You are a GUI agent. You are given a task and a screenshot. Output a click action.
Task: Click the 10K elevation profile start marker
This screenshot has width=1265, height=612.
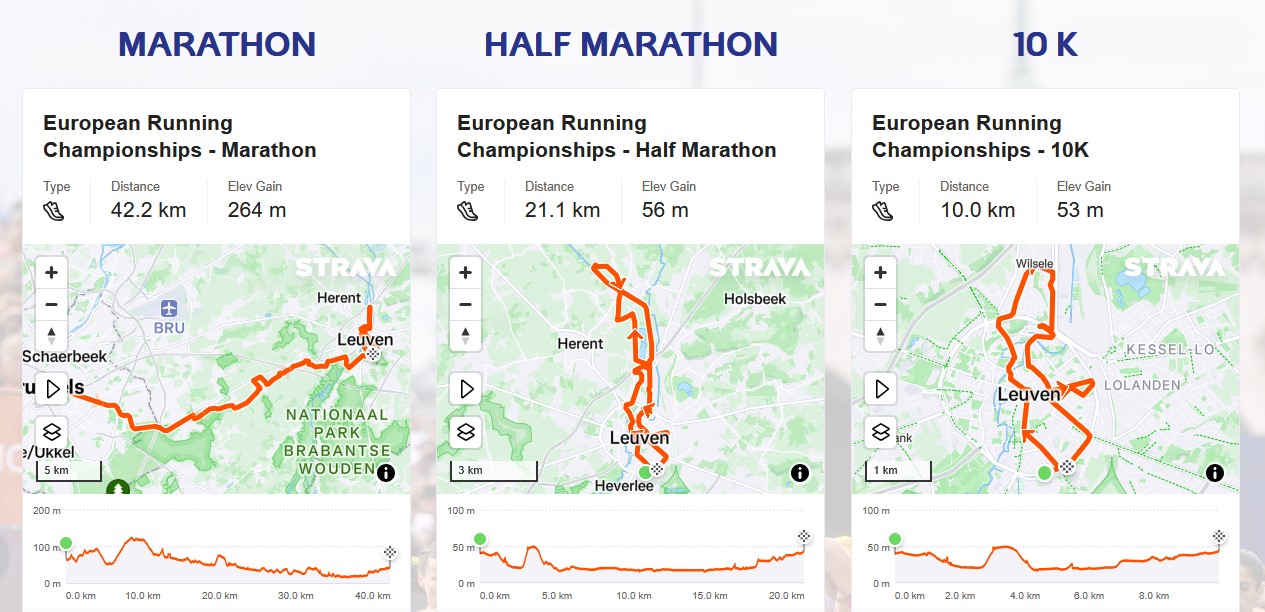tap(894, 539)
